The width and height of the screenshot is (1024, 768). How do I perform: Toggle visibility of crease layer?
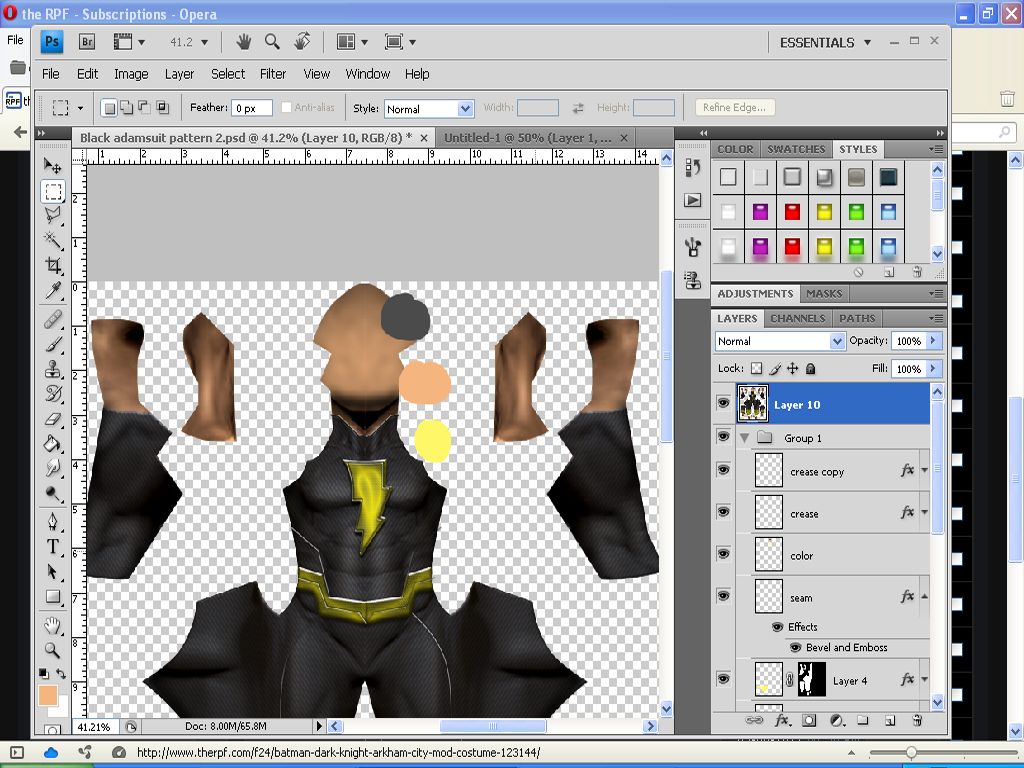click(x=723, y=512)
